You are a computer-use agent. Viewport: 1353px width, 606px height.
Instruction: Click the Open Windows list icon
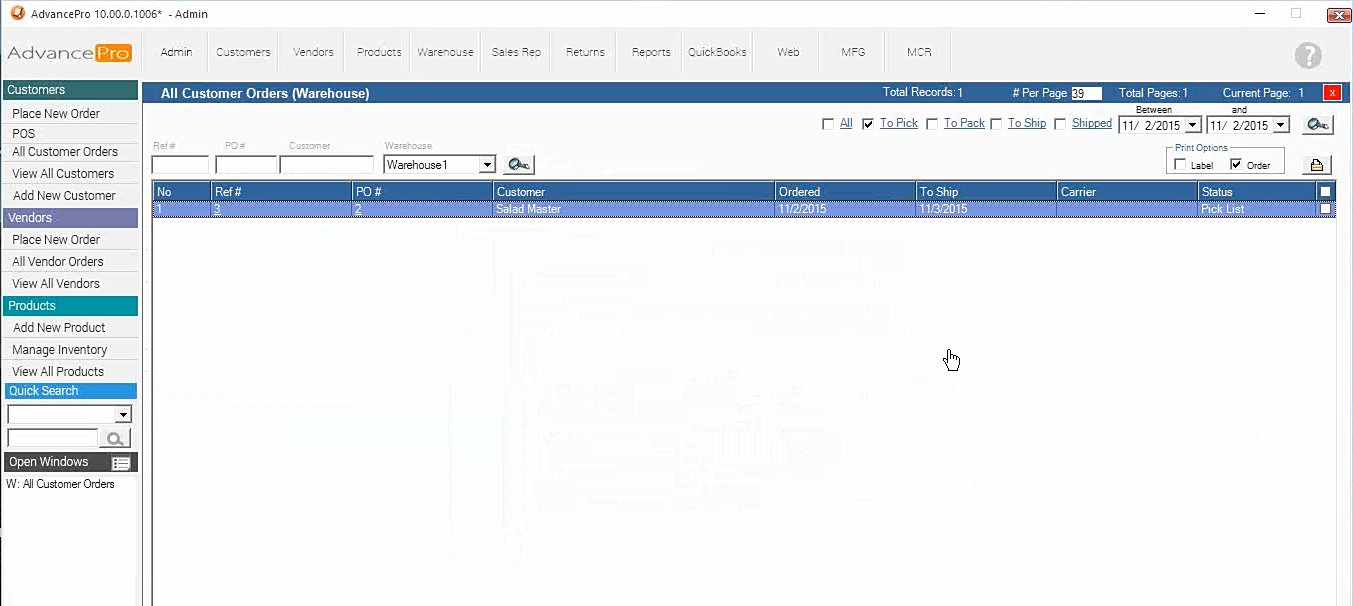tap(121, 463)
